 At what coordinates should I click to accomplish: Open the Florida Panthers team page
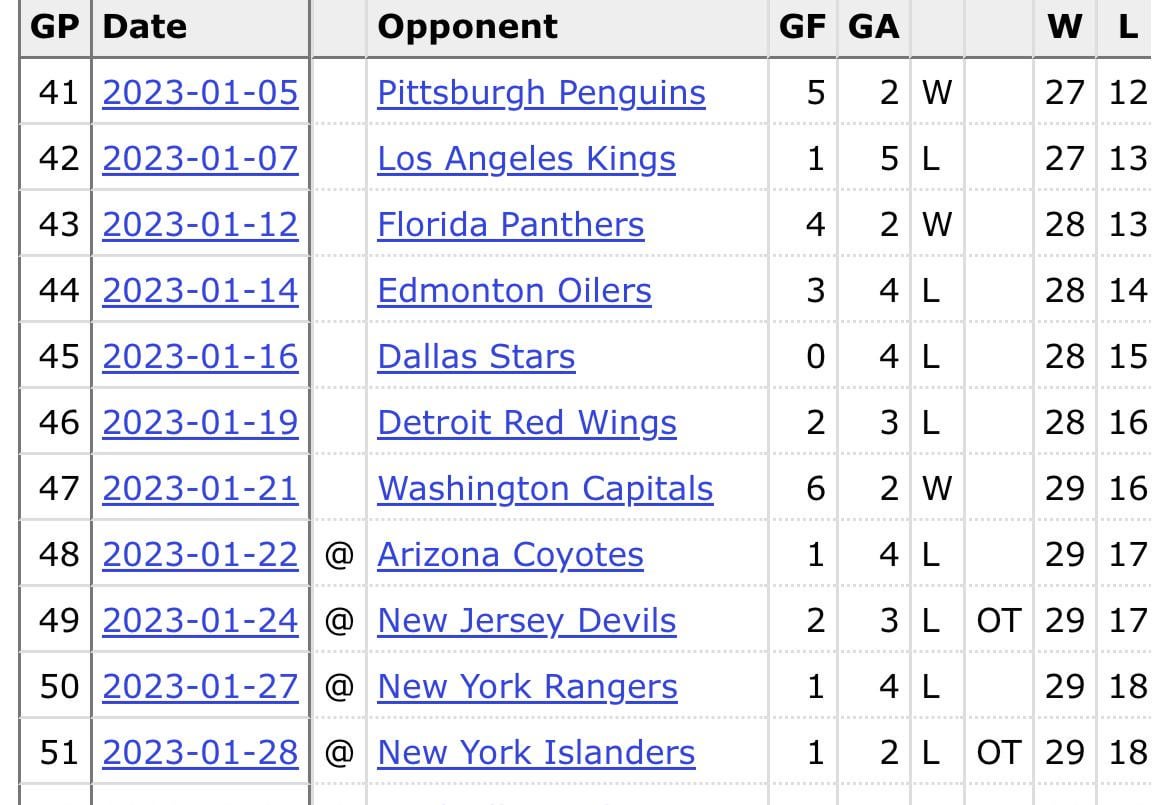coord(510,225)
